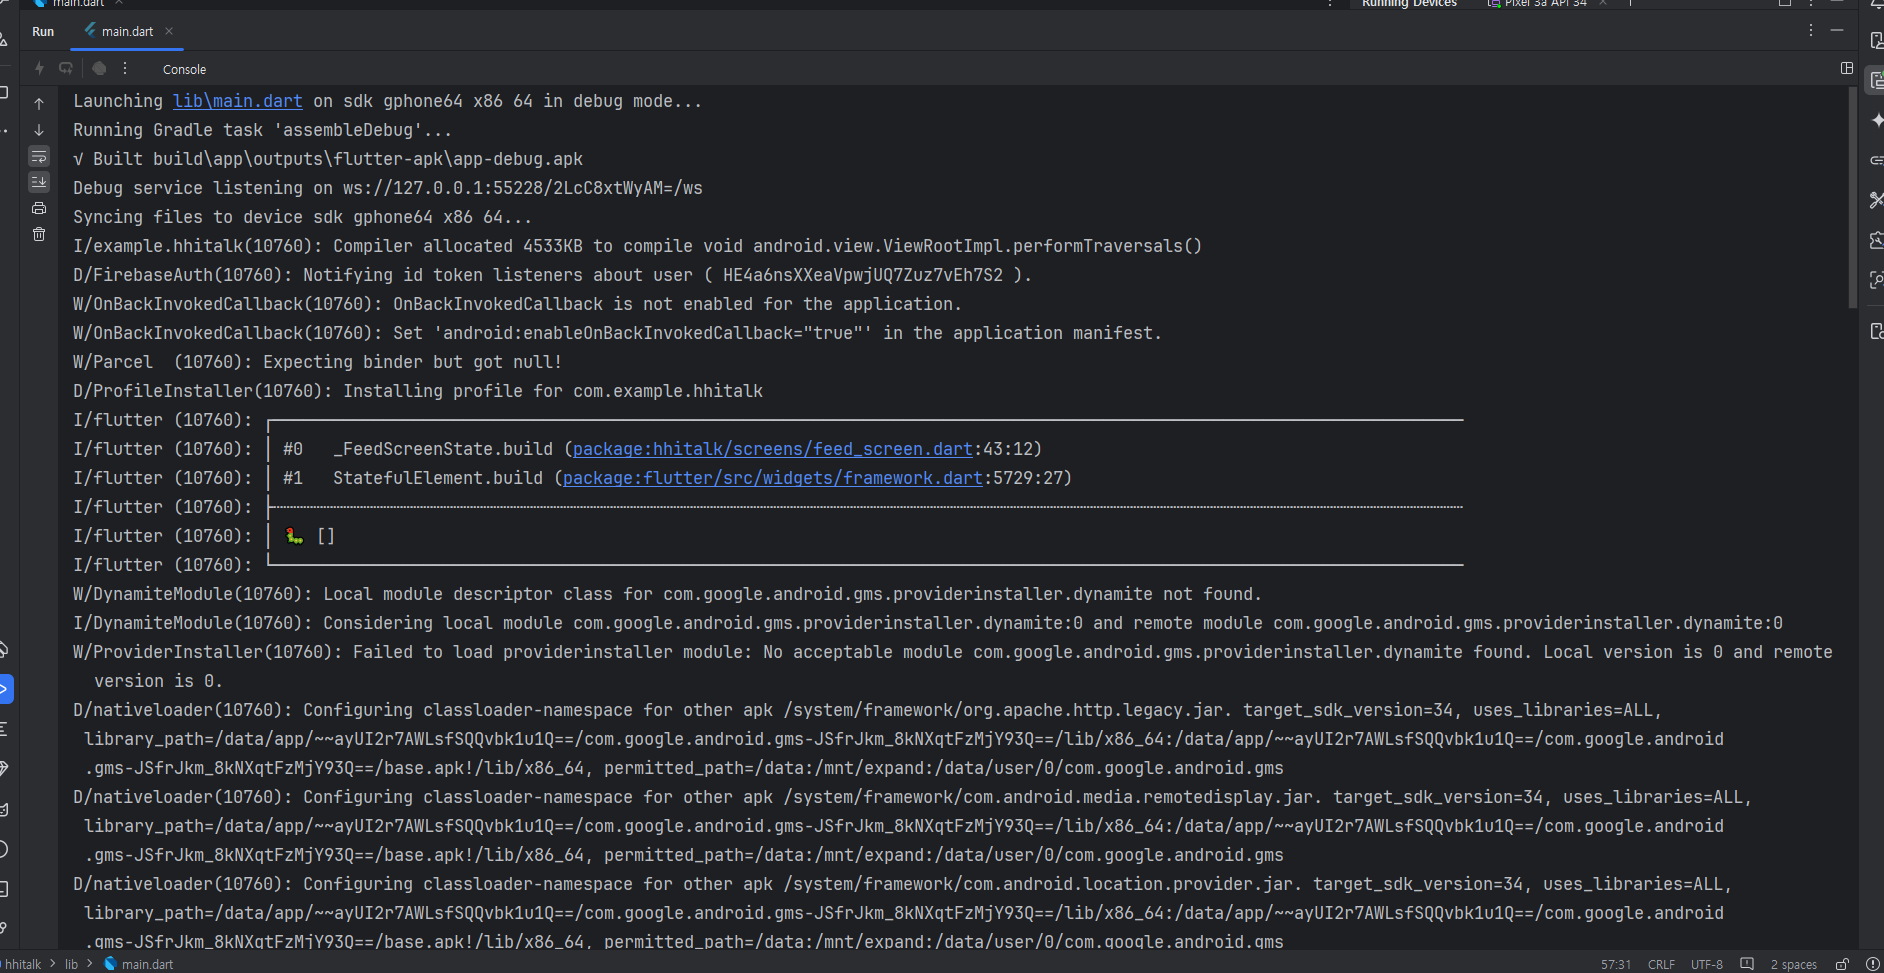Close the main.dart run tab
1884x973 pixels.
[x=169, y=31]
